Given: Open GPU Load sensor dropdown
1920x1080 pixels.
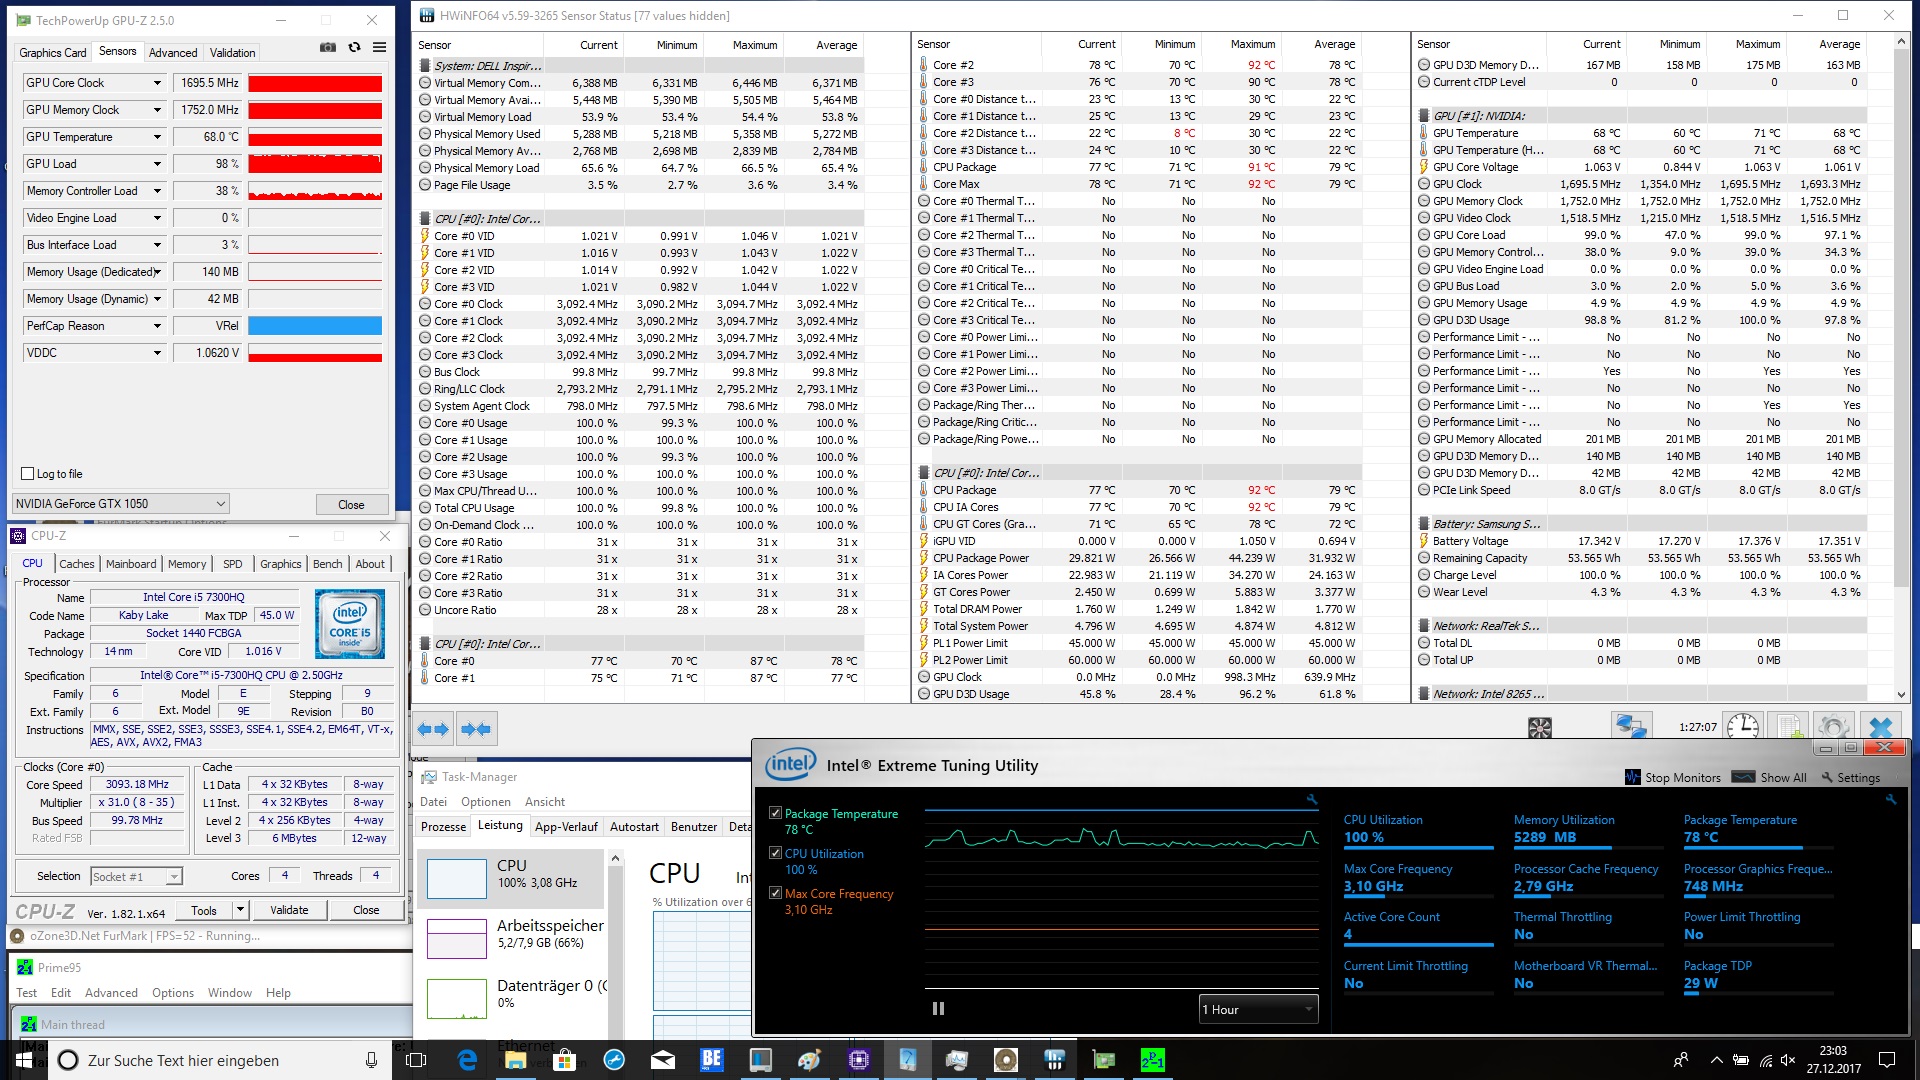Looking at the screenshot, I should click(x=157, y=164).
